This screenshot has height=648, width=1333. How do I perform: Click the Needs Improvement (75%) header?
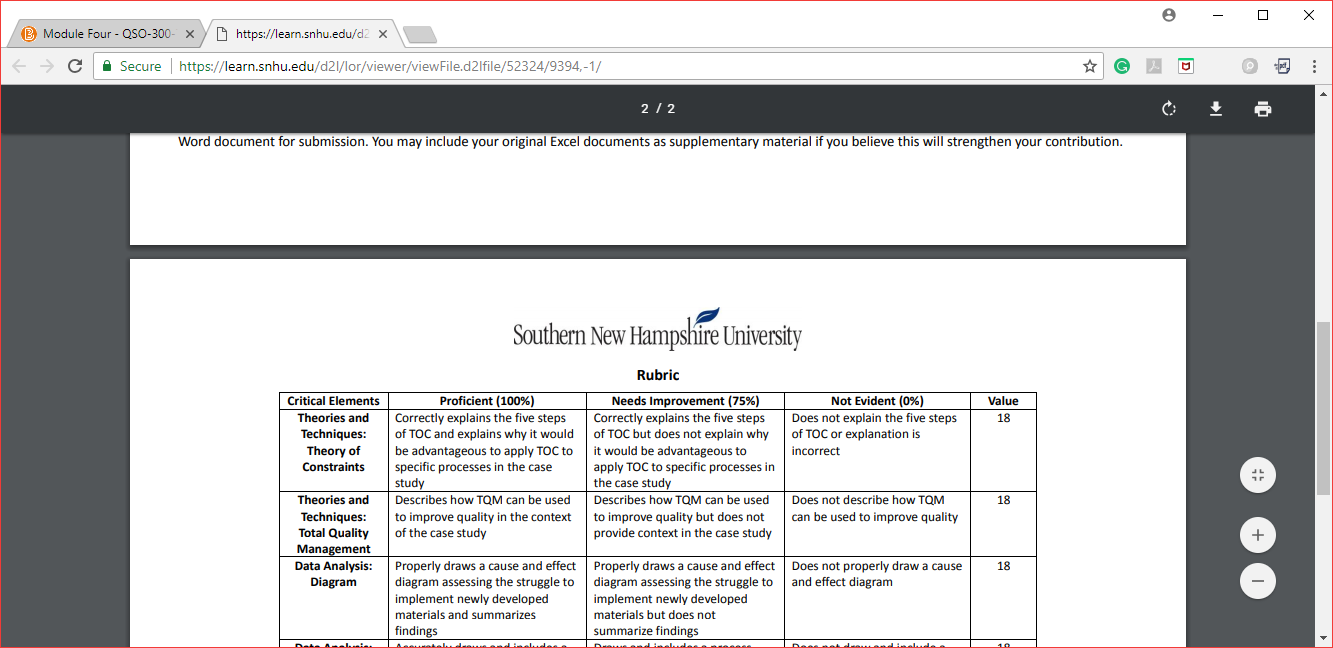686,401
